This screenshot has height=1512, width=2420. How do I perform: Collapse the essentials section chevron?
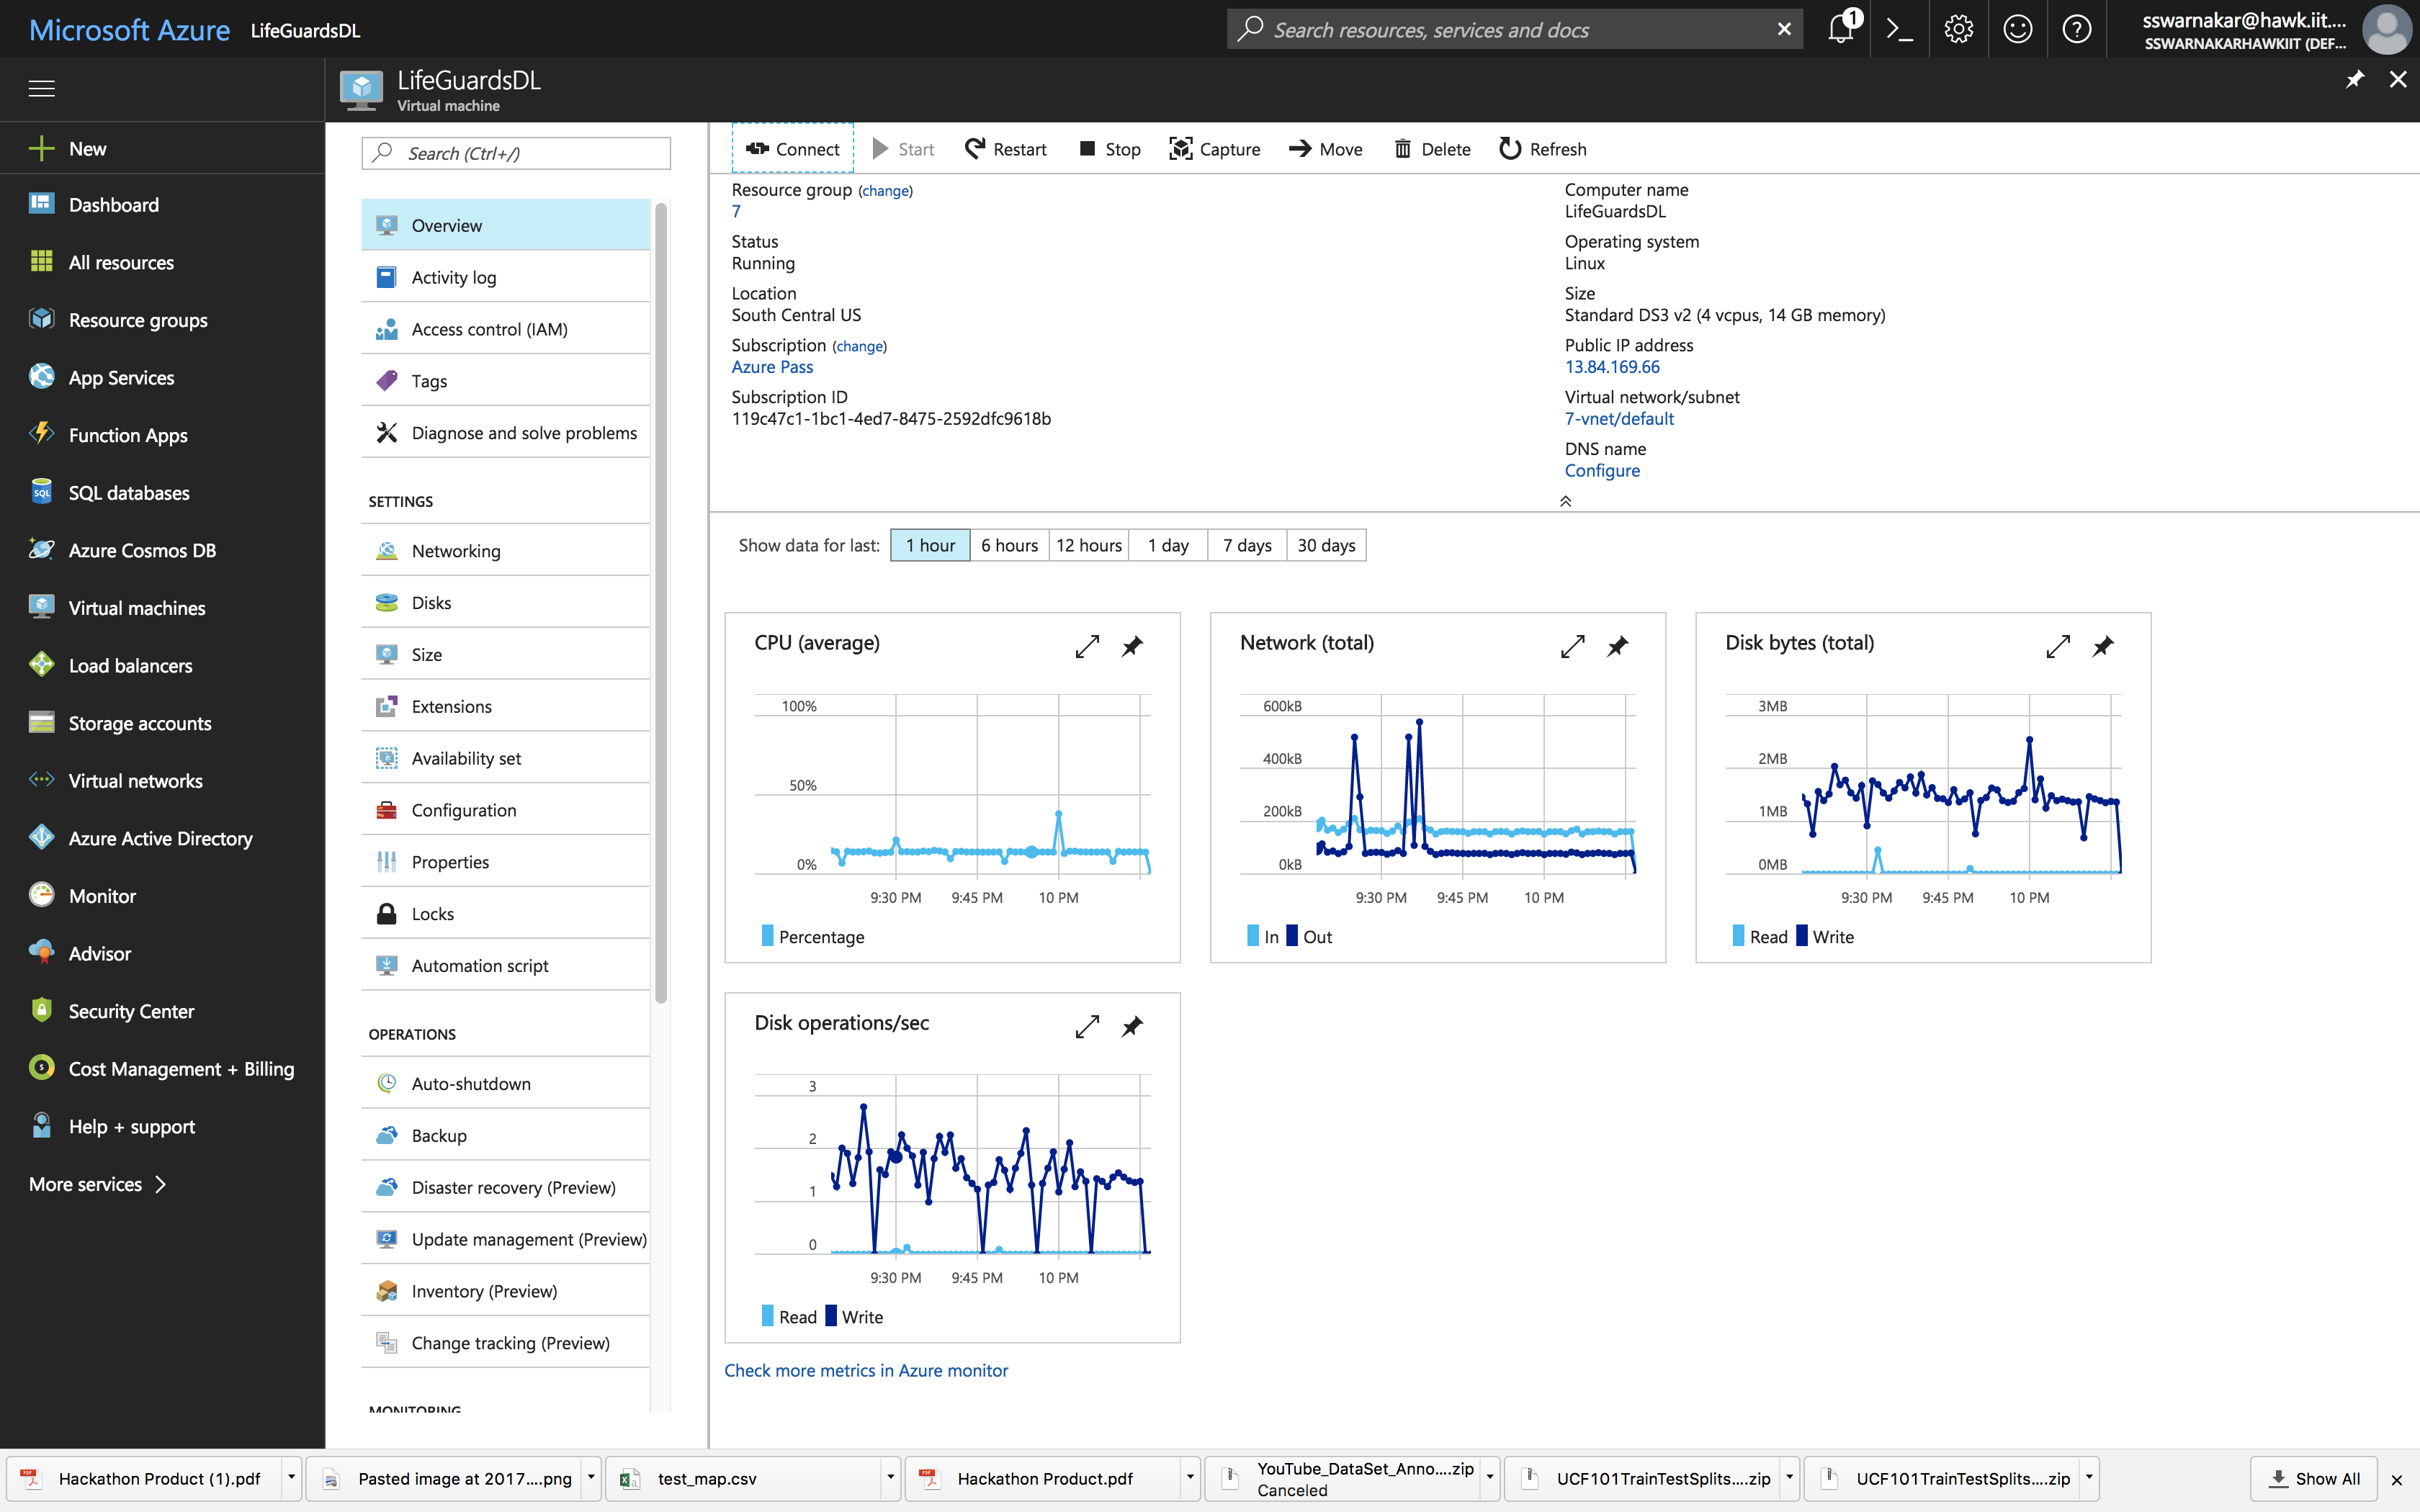pyautogui.click(x=1565, y=501)
